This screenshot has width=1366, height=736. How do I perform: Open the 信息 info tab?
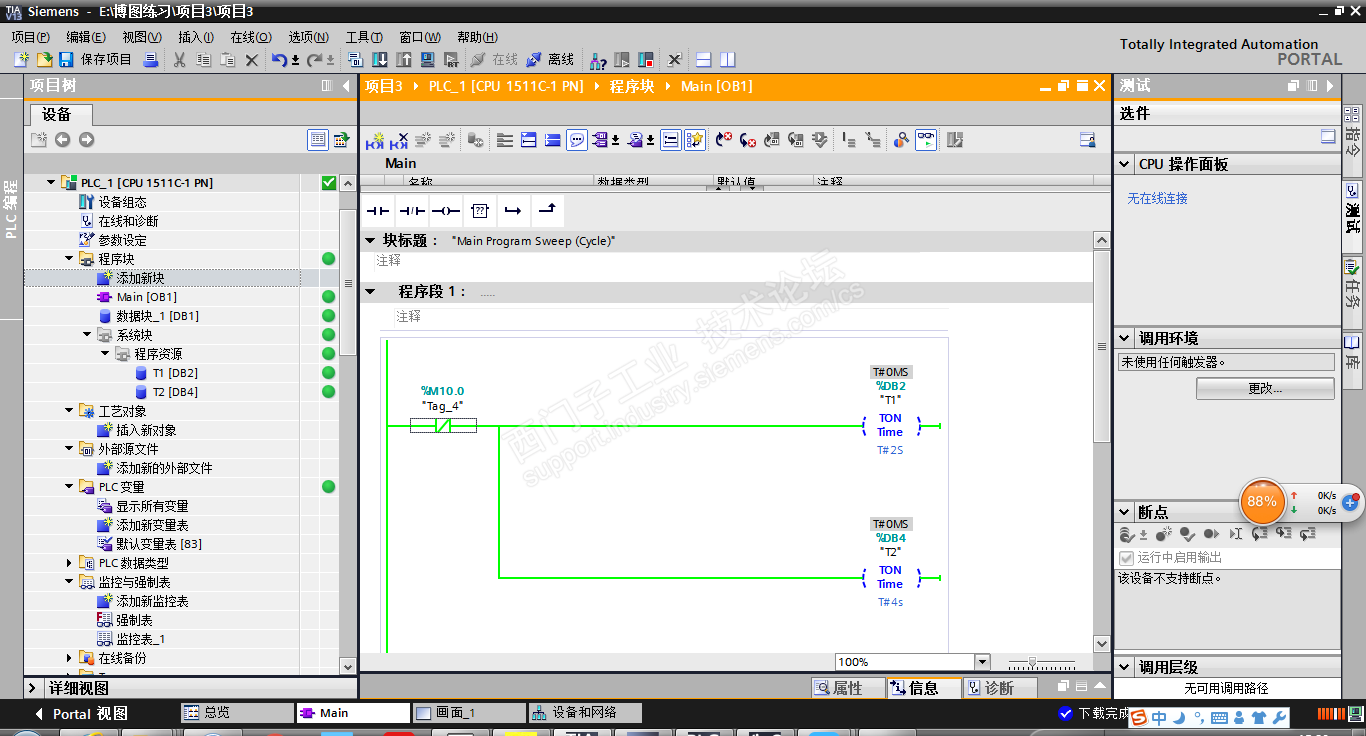click(x=924, y=688)
